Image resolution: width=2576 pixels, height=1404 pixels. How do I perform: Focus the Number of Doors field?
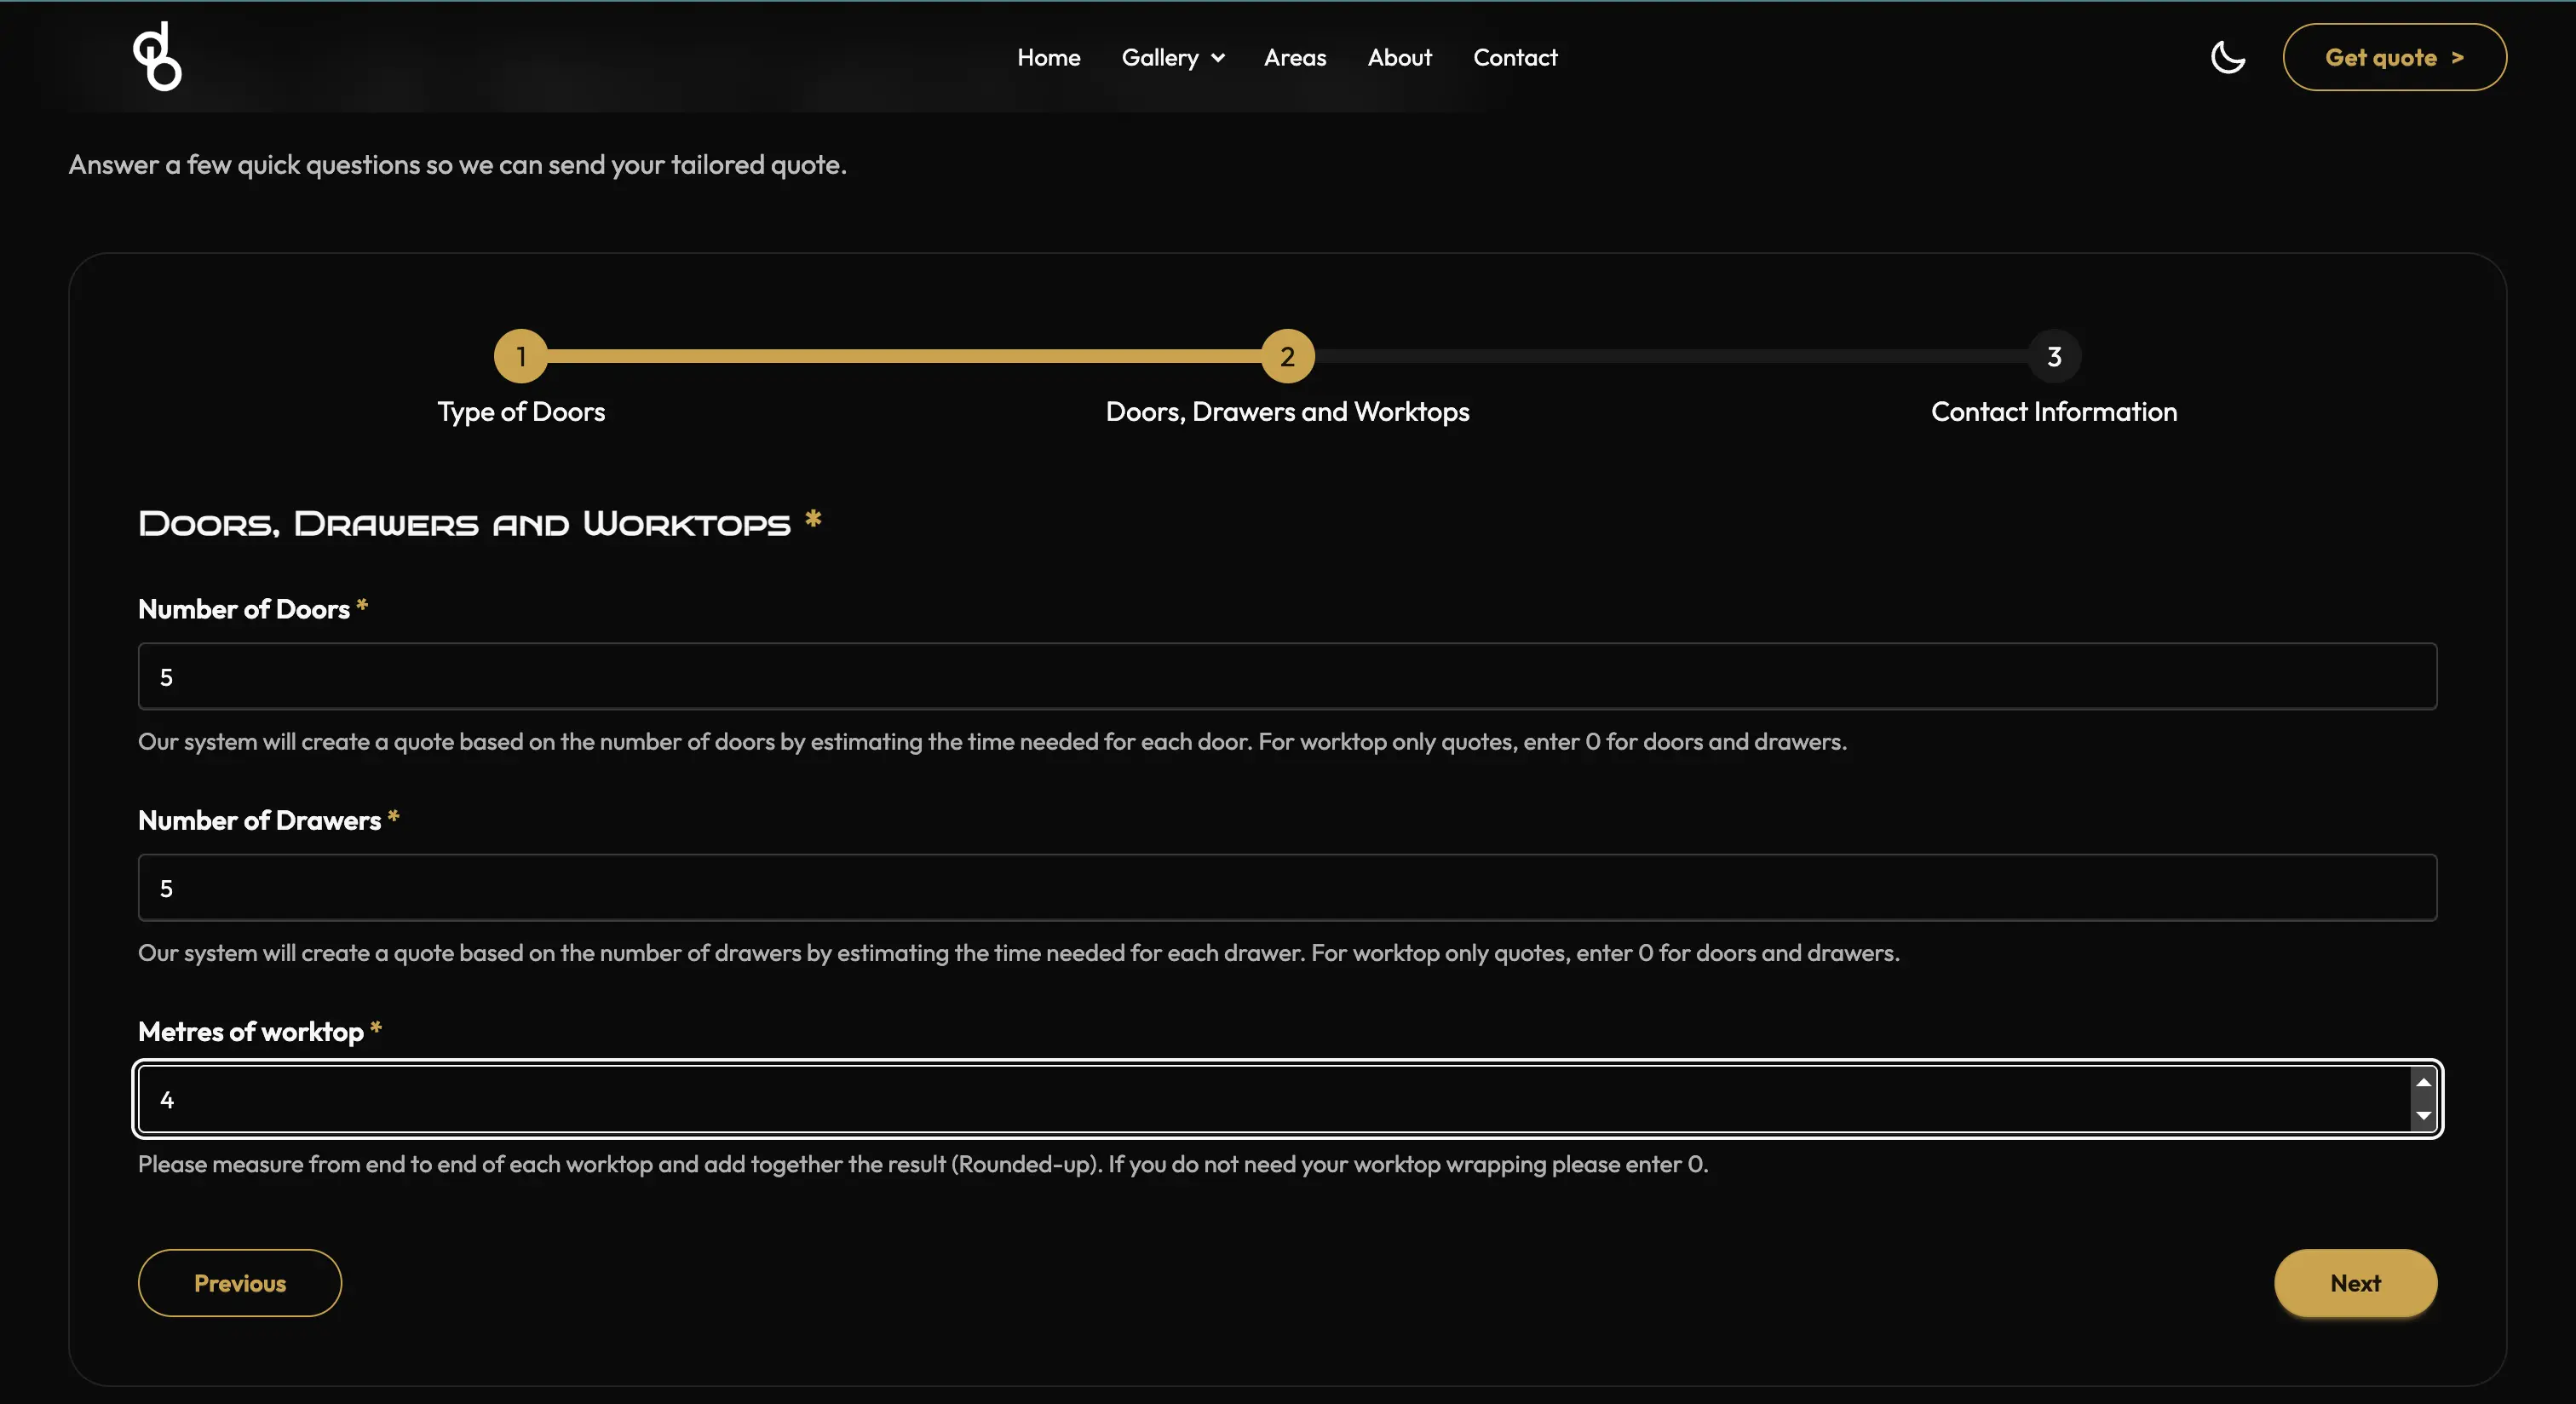1286,677
